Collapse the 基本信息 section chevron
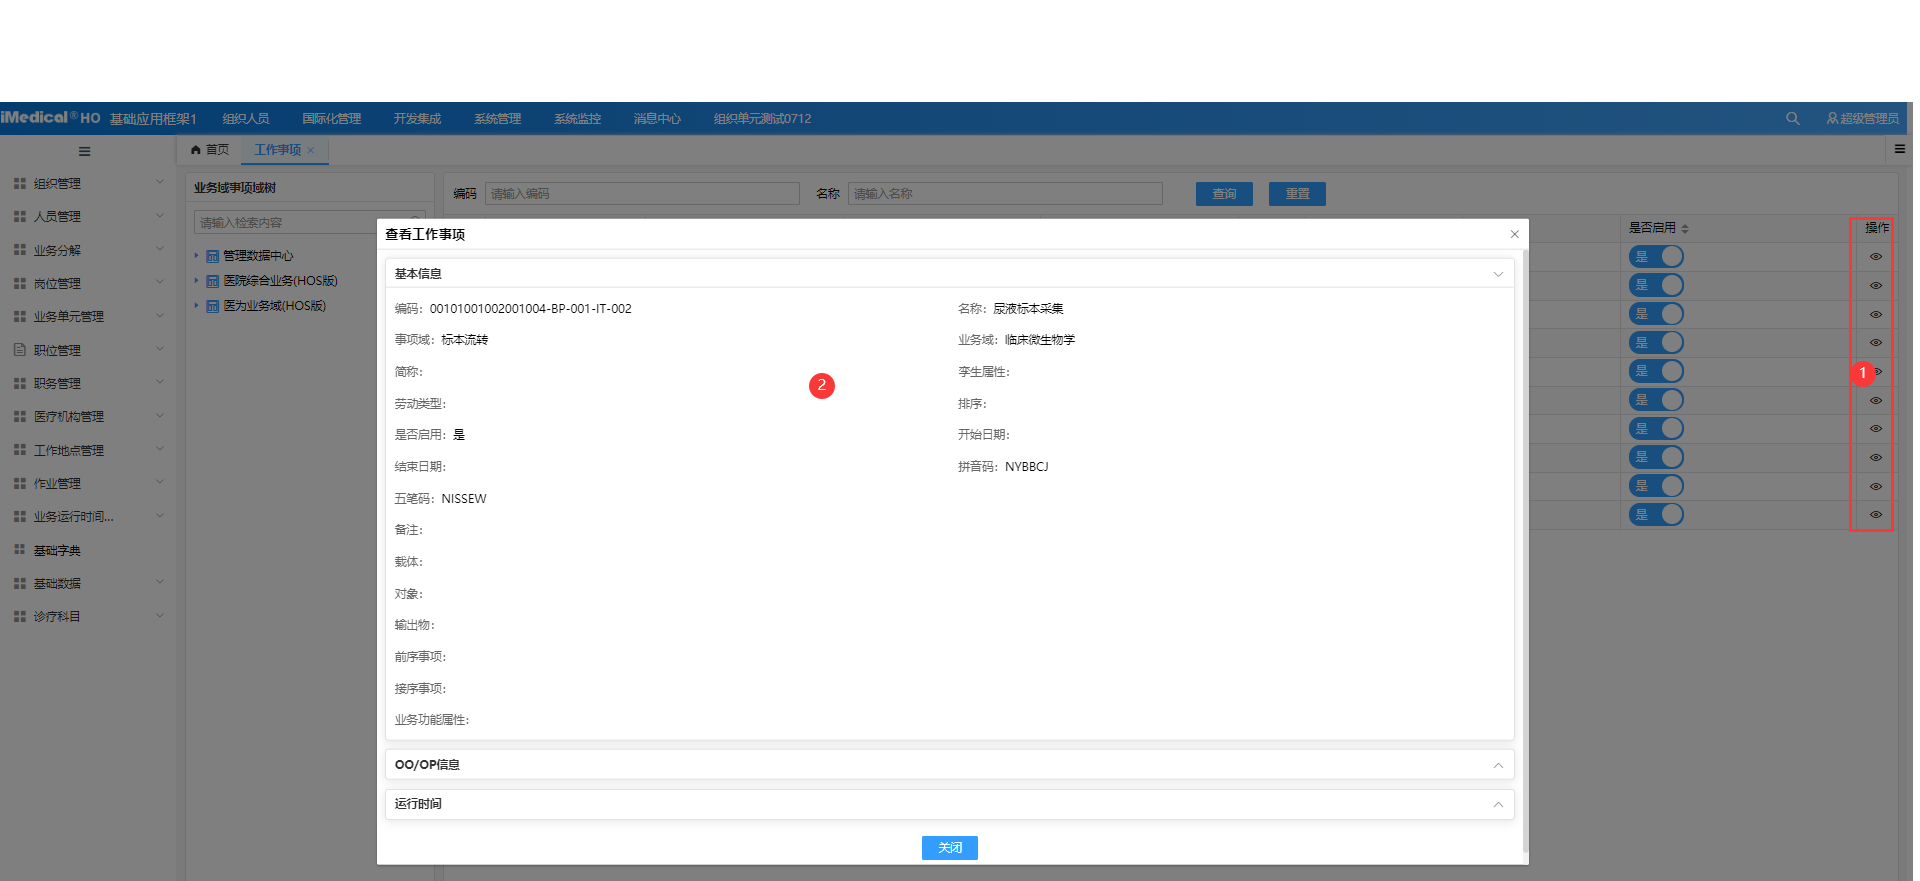 (x=1498, y=274)
